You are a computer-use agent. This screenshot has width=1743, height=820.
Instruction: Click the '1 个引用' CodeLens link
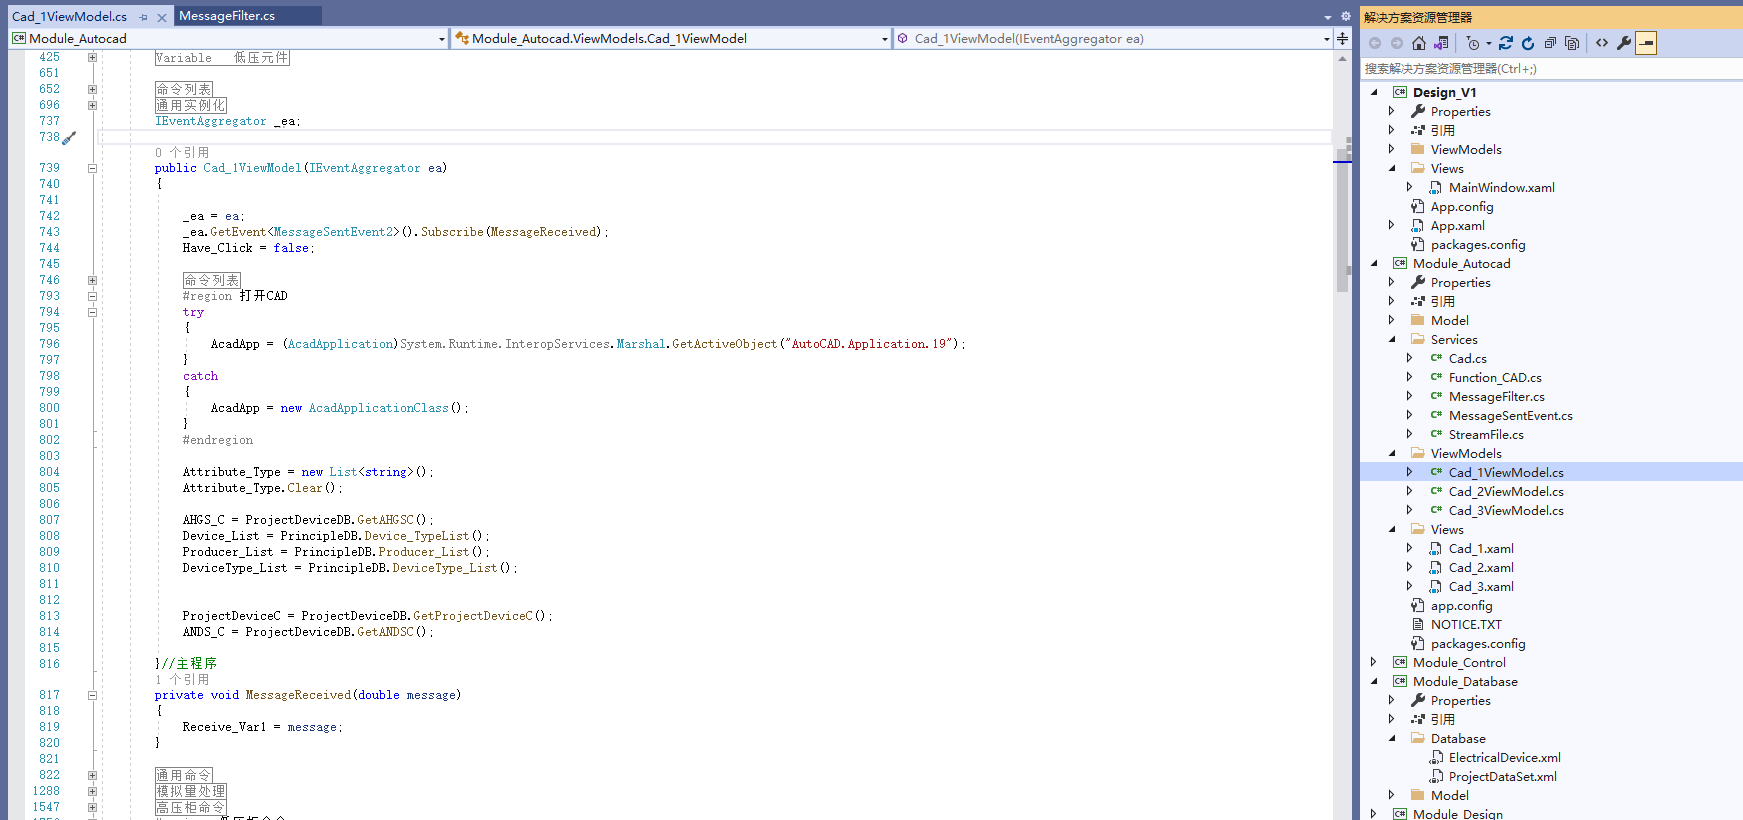pyautogui.click(x=182, y=680)
